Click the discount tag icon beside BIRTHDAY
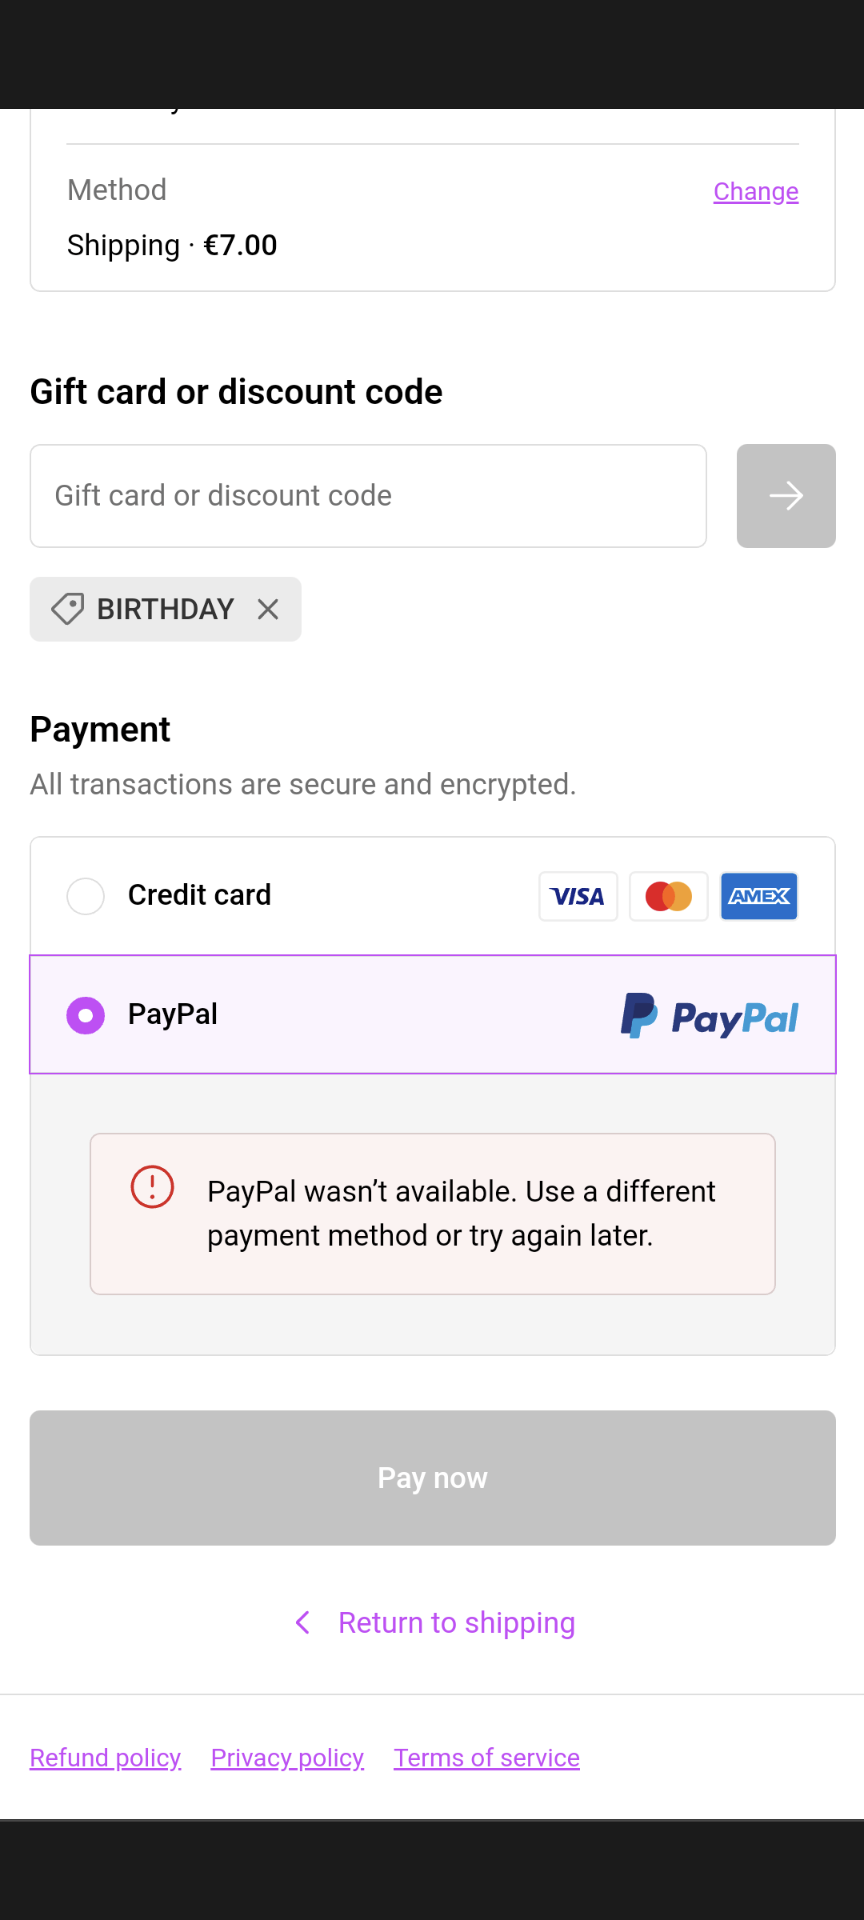The width and height of the screenshot is (864, 1920). [x=68, y=609]
